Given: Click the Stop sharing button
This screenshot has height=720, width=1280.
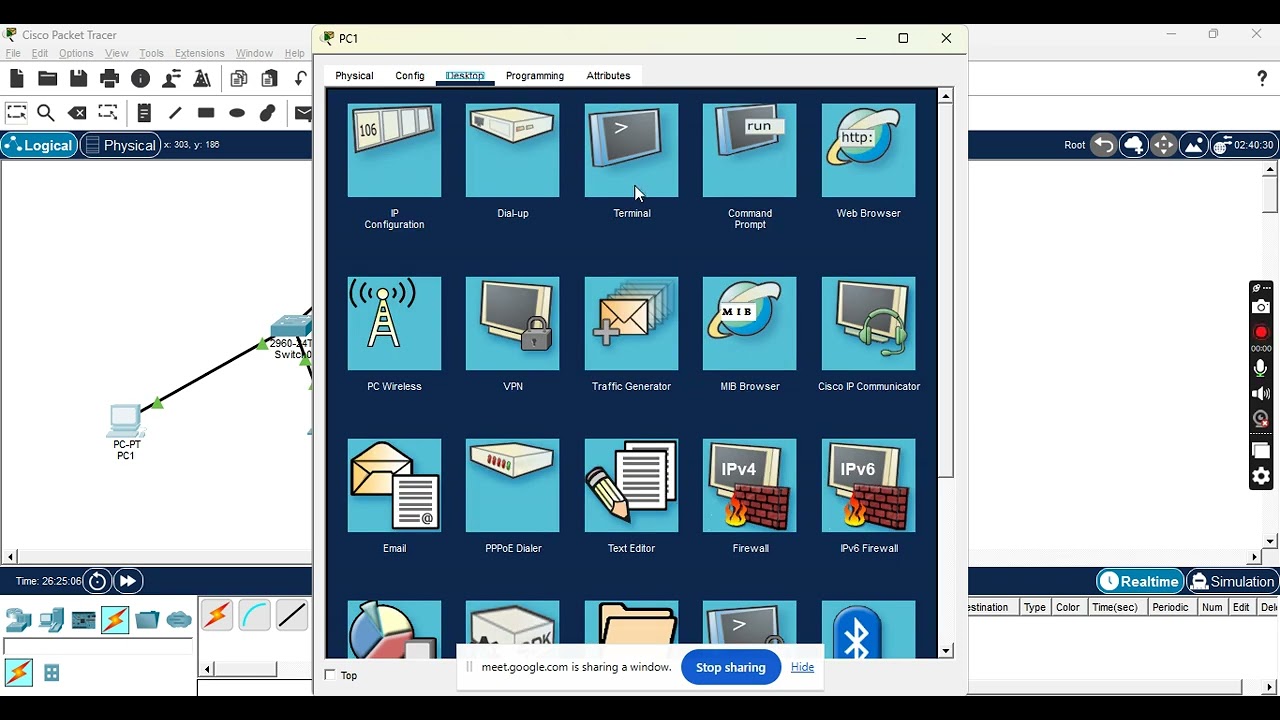Looking at the screenshot, I should (731, 667).
